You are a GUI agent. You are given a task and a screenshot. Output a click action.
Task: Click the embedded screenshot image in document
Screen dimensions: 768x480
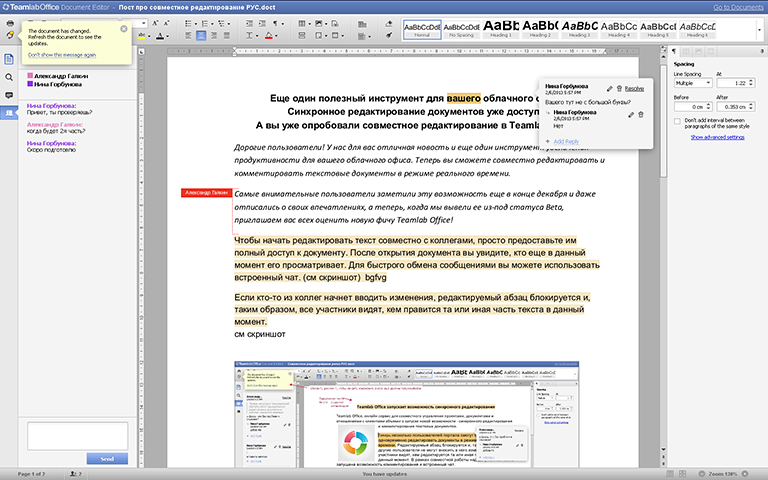tap(407, 414)
